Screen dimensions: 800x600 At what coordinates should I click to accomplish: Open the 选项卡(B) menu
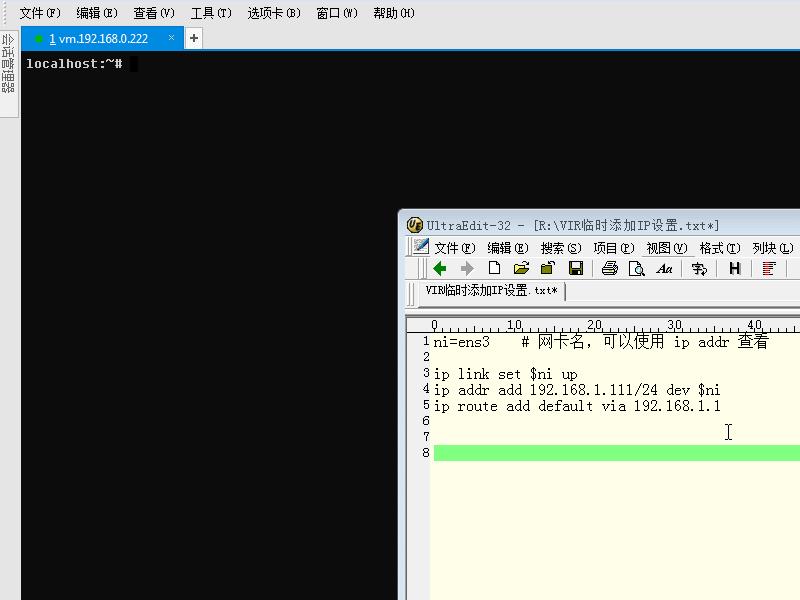pos(274,13)
